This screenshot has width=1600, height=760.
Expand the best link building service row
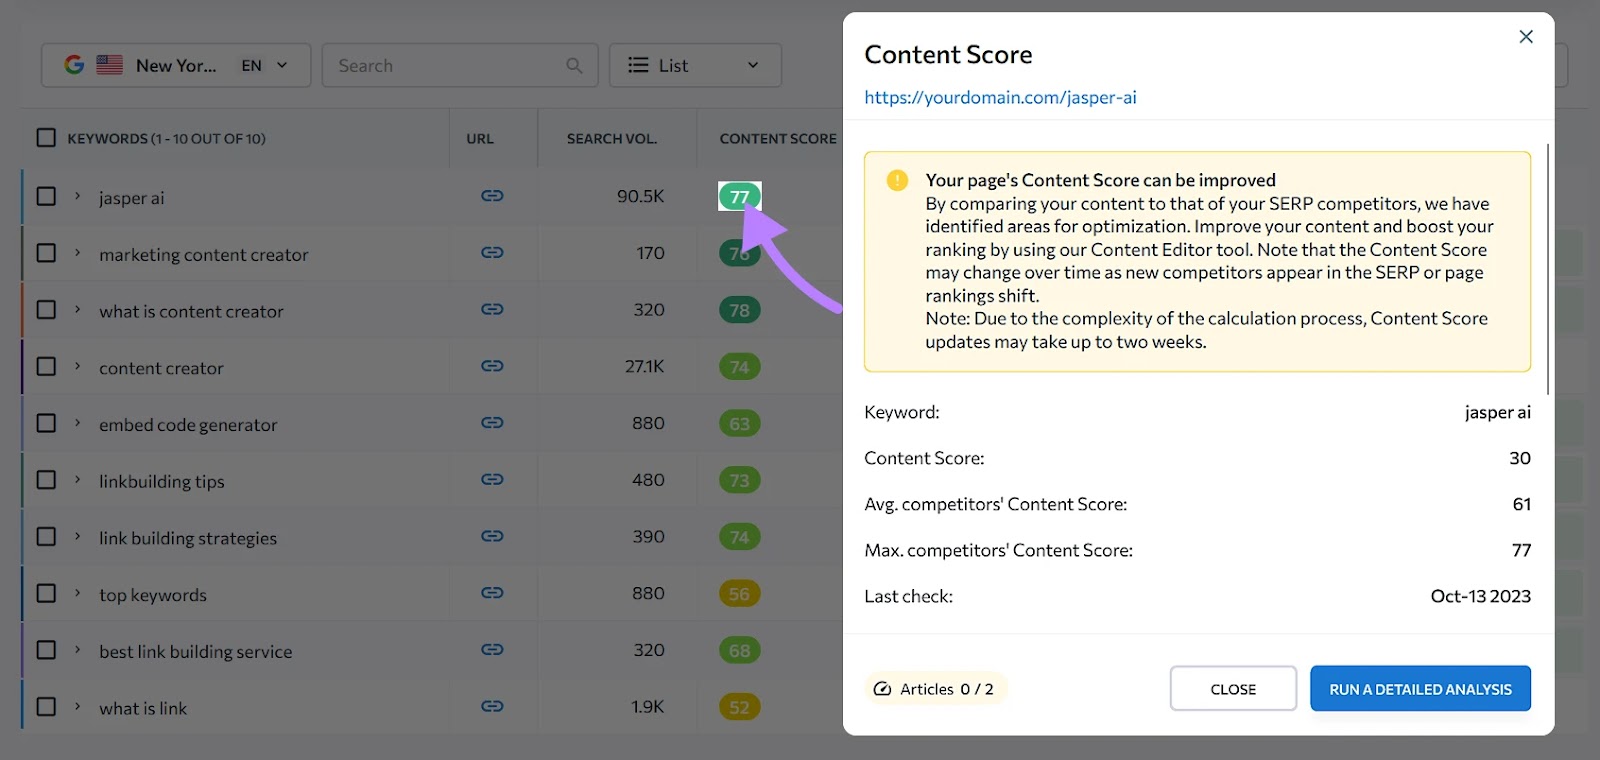(77, 650)
